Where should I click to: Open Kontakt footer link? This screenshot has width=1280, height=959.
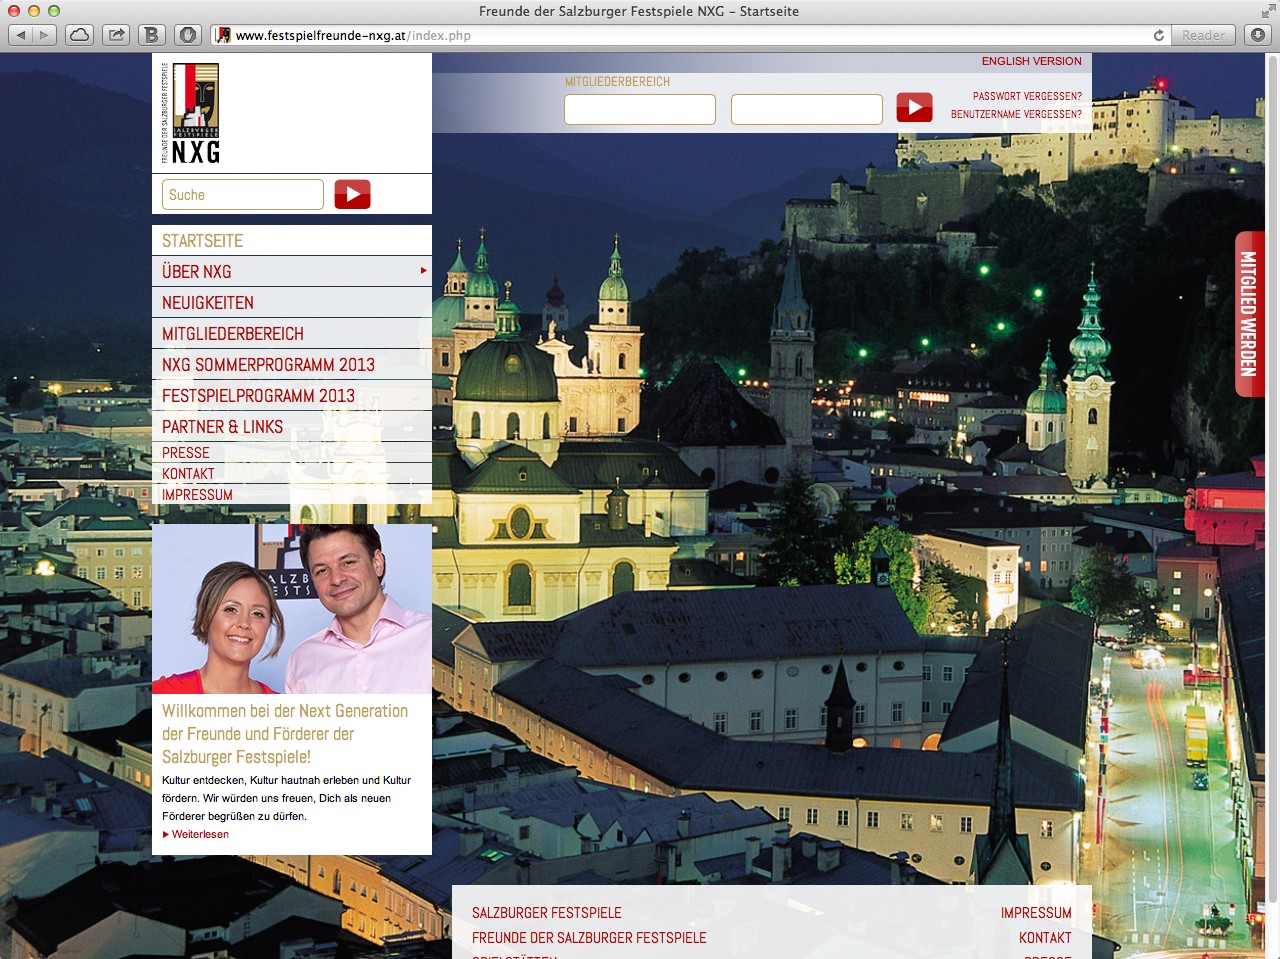point(1045,938)
